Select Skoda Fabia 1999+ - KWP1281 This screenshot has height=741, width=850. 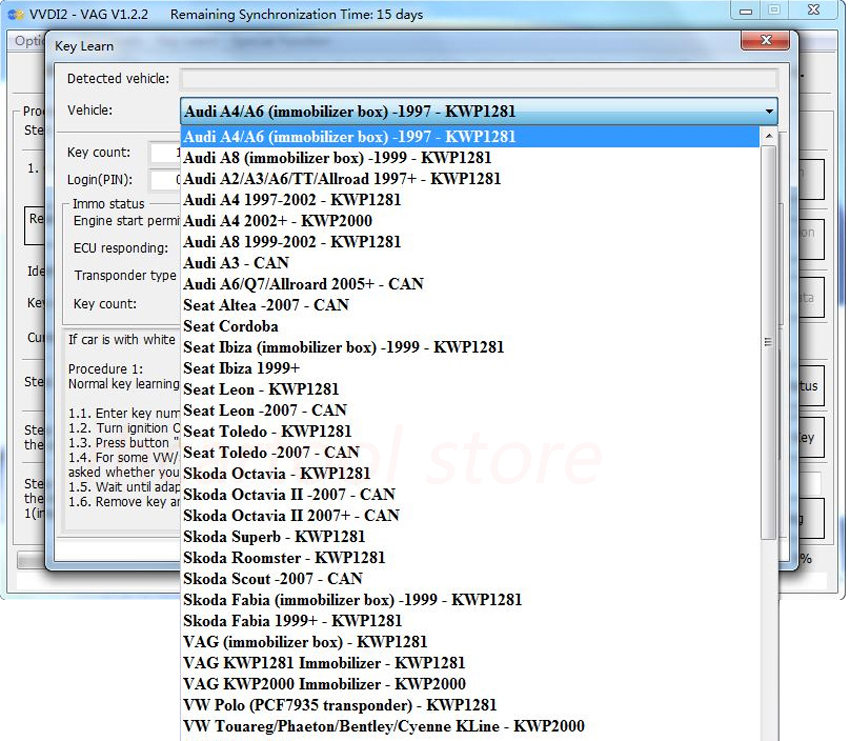click(x=470, y=621)
